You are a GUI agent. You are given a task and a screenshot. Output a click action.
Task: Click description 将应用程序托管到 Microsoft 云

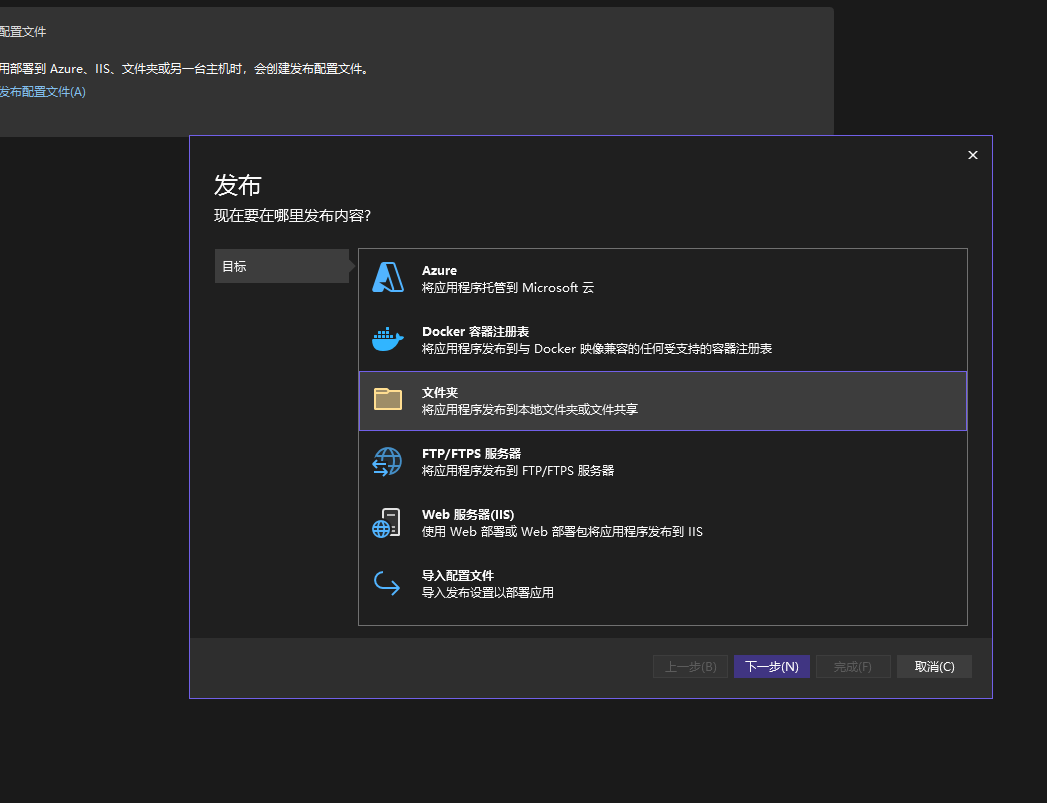(507, 288)
